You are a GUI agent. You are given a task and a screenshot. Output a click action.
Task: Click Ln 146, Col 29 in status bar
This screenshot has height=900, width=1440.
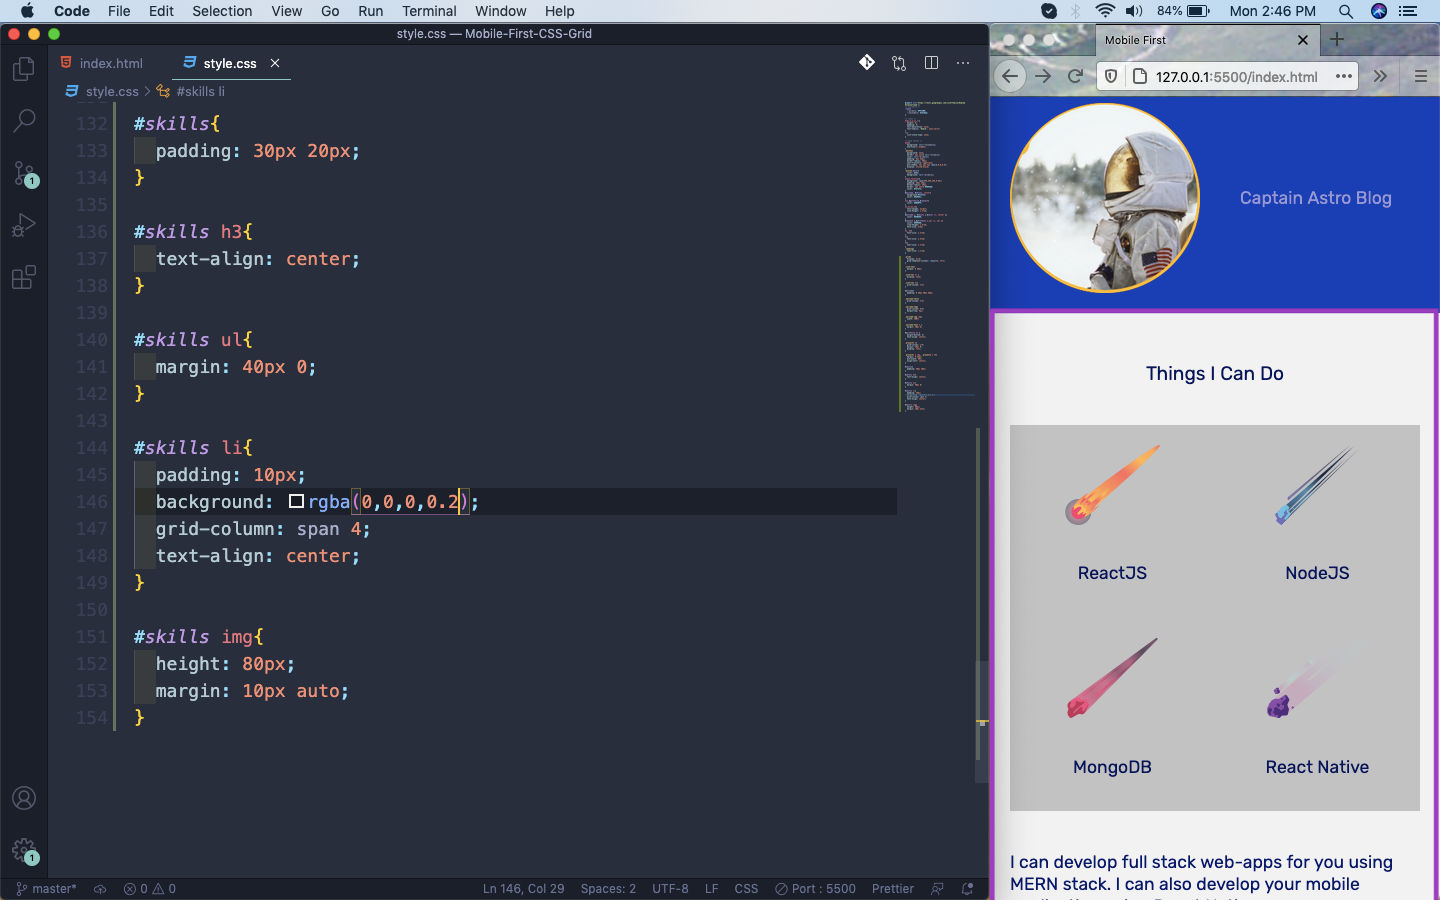(523, 889)
